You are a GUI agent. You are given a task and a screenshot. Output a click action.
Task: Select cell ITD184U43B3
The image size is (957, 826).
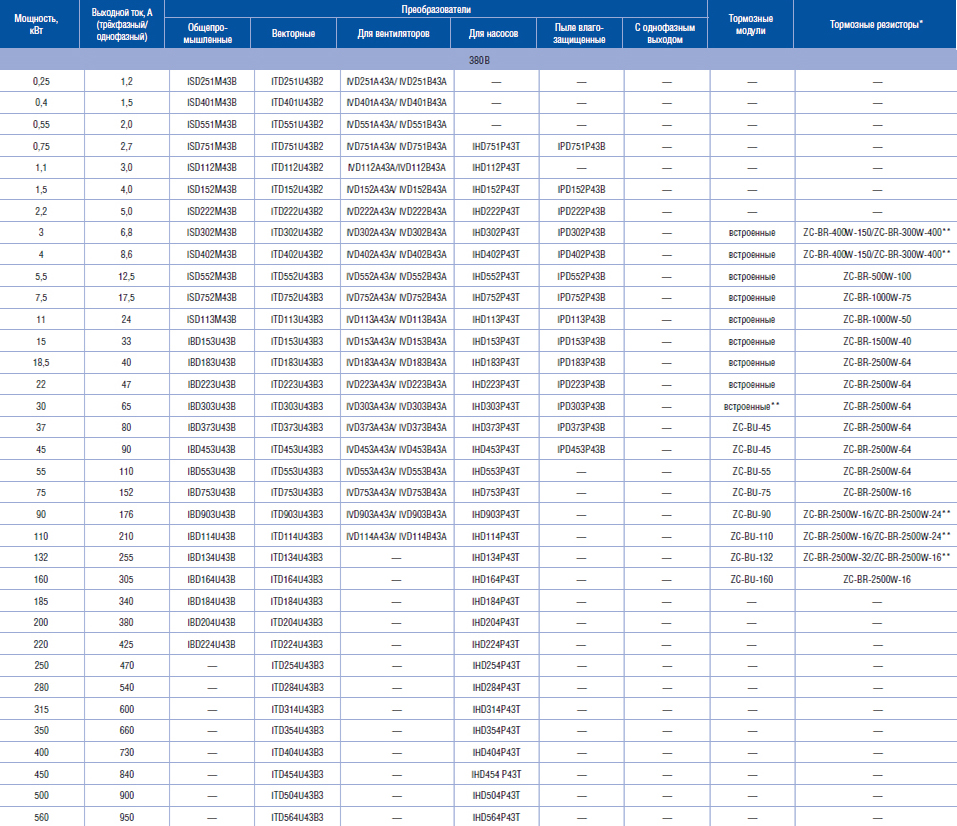click(x=297, y=601)
